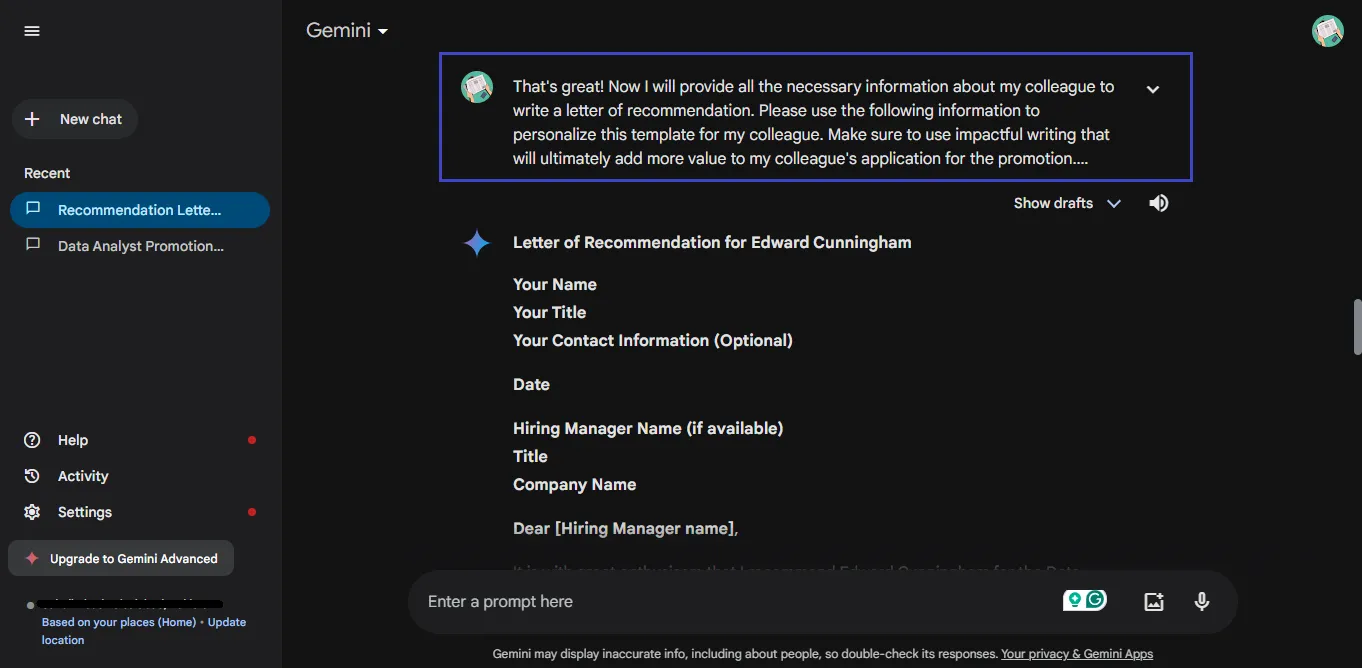1362x668 pixels.
Task: Open the Your privacy & Gemini Apps link
Action: [1077, 653]
